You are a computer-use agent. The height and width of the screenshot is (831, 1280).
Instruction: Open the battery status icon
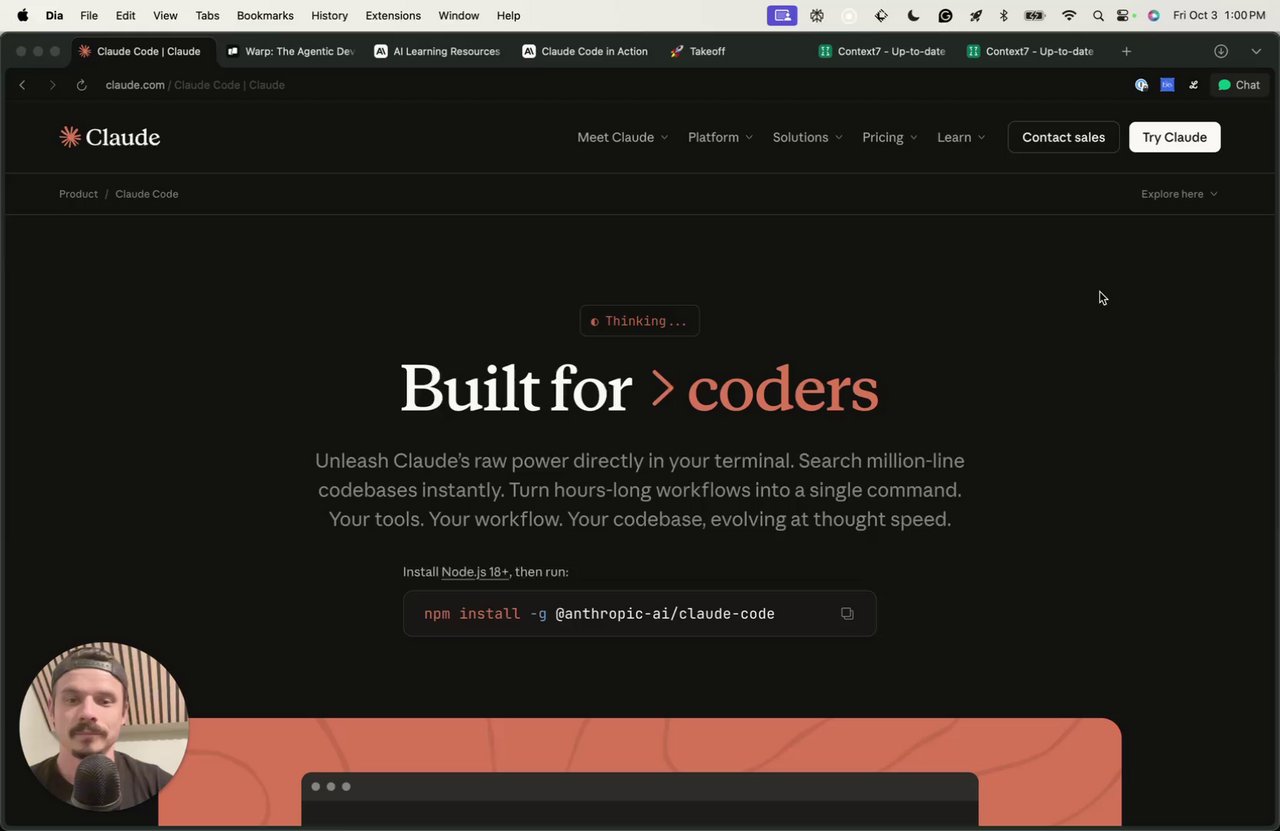(1035, 15)
